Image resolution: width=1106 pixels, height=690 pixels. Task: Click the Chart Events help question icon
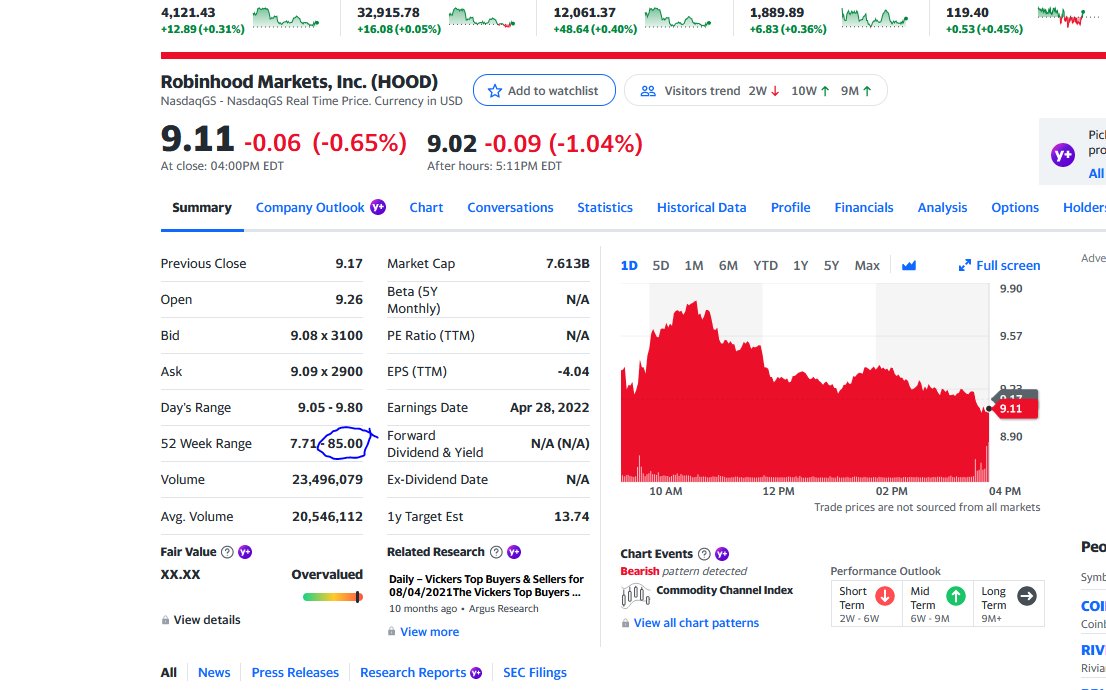coord(704,554)
